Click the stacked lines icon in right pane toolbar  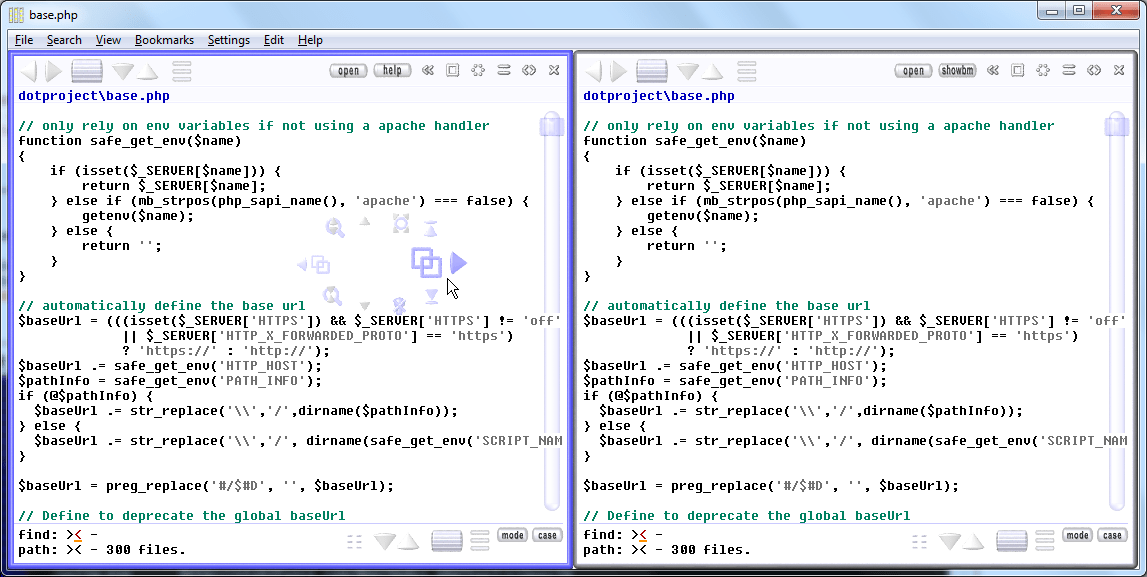pos(746,71)
